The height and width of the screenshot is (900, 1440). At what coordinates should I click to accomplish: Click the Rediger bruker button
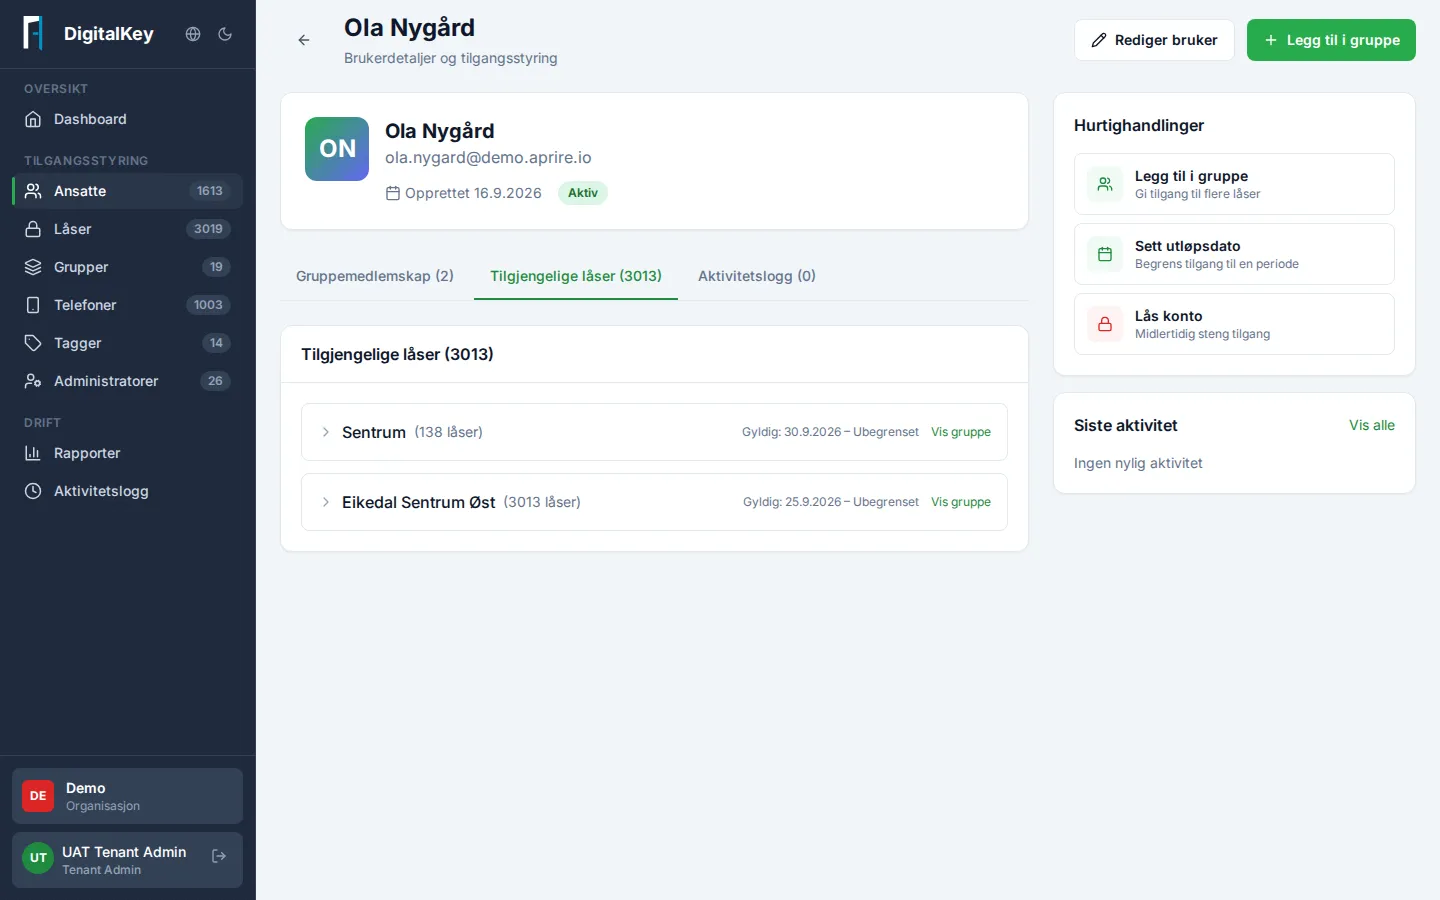click(x=1154, y=40)
